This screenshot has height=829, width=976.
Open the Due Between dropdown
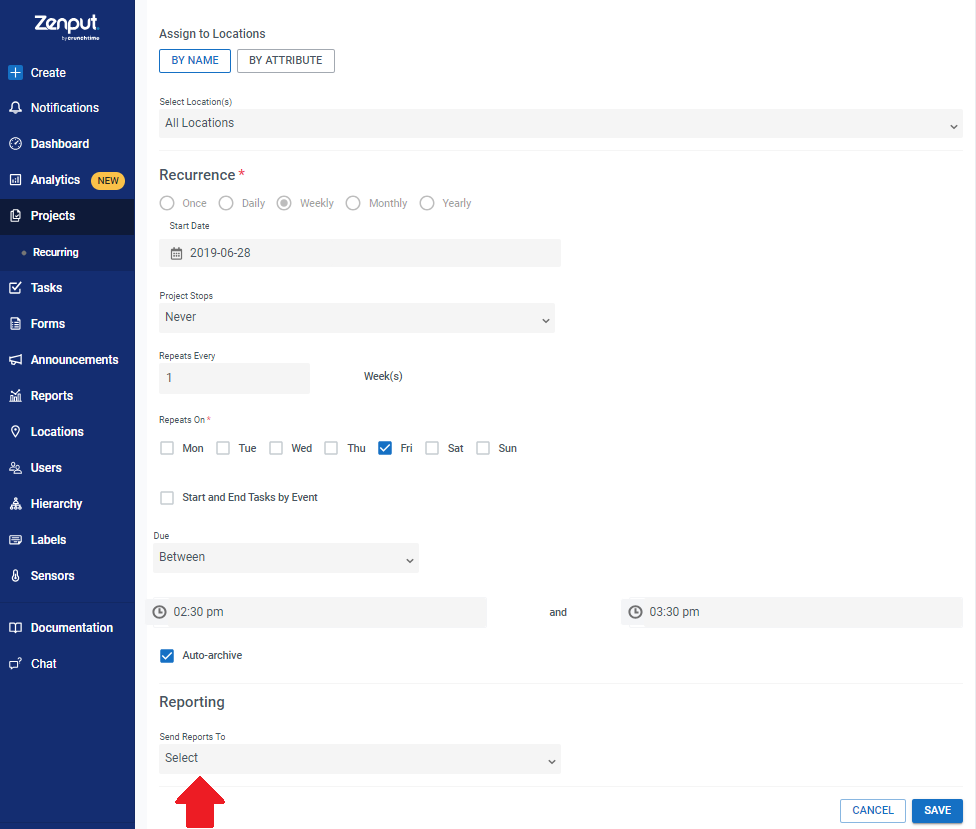(286, 558)
